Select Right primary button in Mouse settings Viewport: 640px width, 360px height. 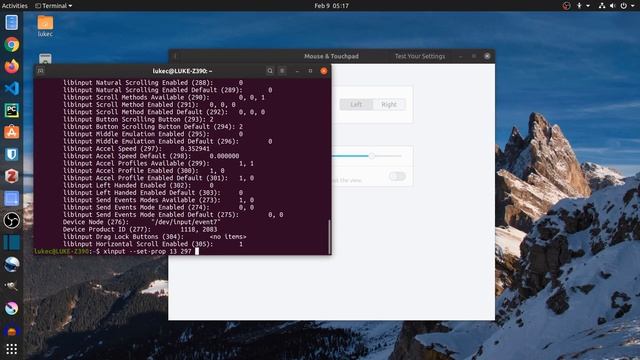389,104
